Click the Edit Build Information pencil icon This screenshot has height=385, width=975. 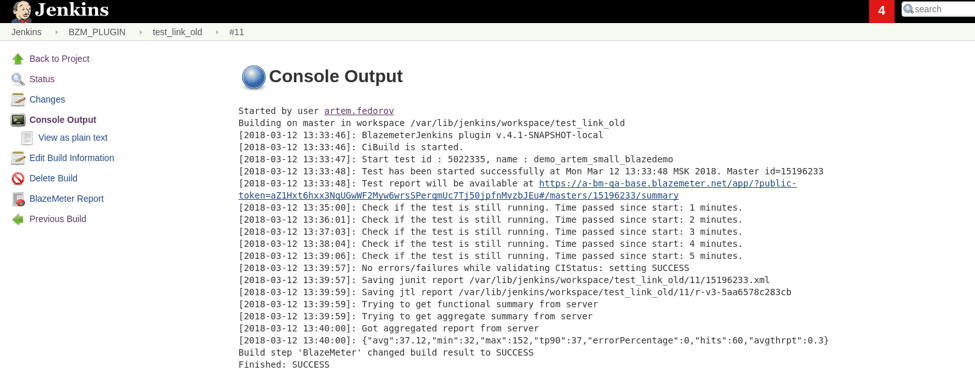tap(18, 158)
